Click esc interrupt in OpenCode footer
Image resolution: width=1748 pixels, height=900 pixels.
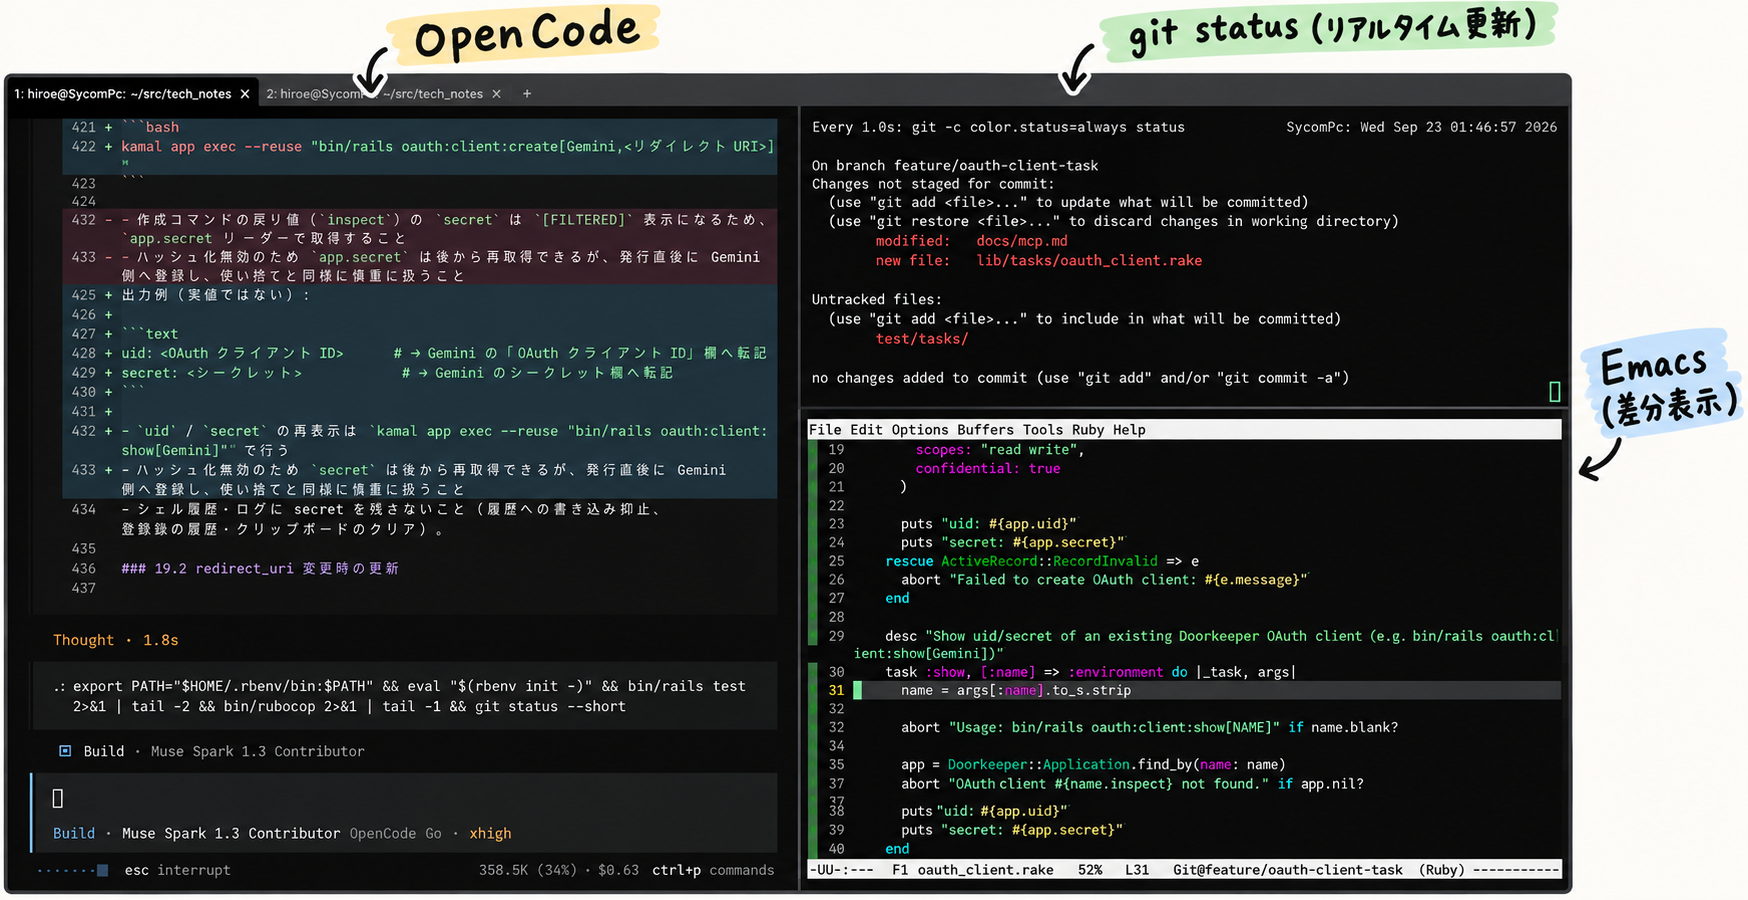177,870
